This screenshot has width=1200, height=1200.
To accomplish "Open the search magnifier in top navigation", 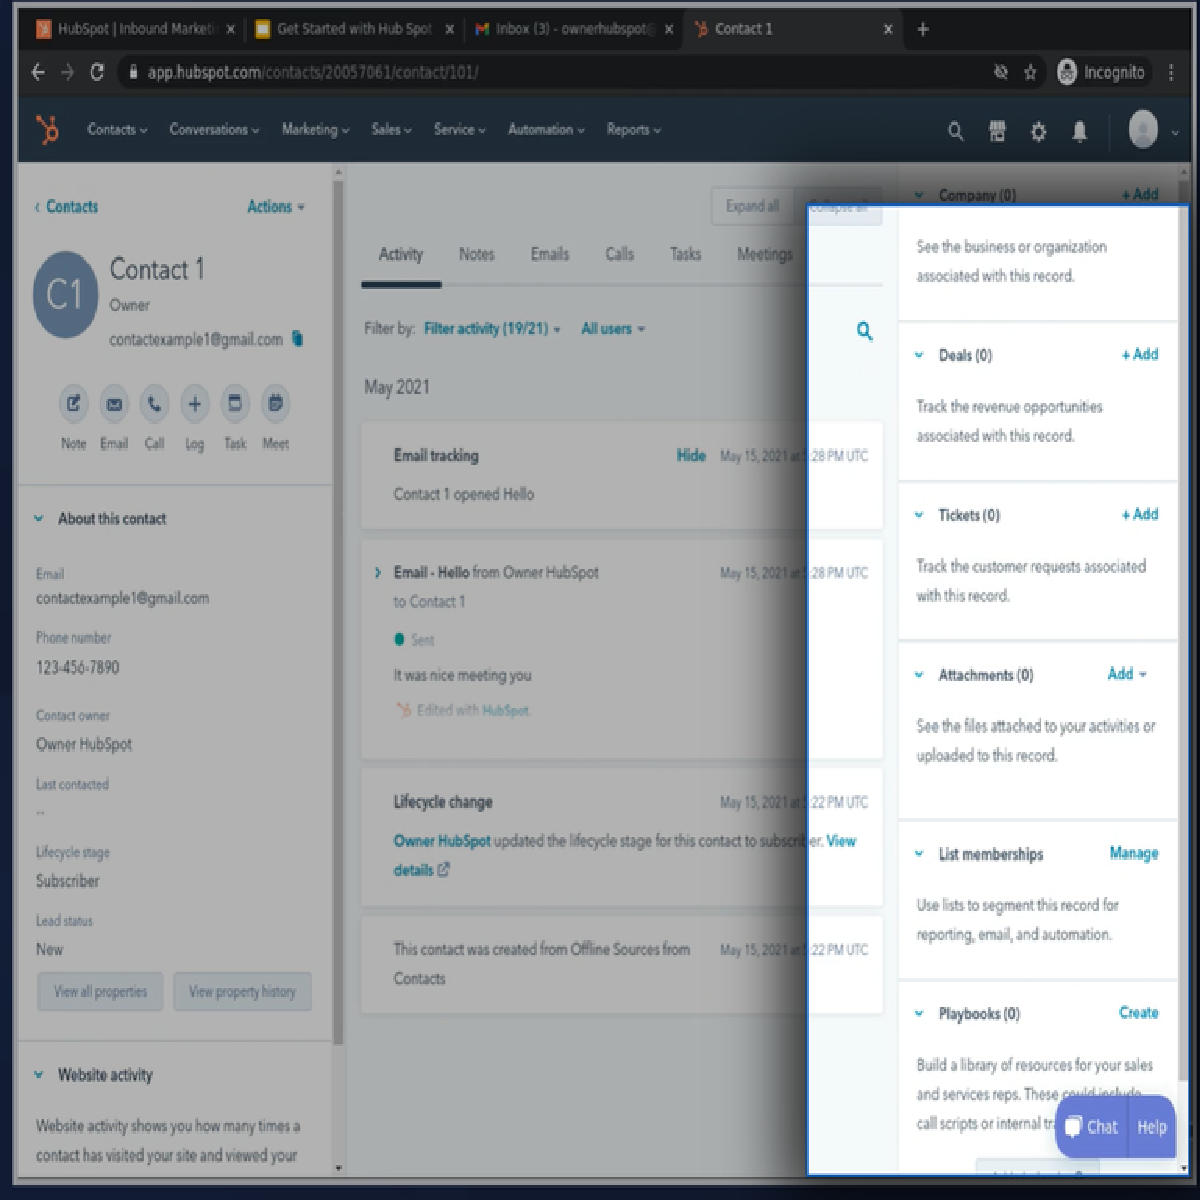I will [955, 131].
